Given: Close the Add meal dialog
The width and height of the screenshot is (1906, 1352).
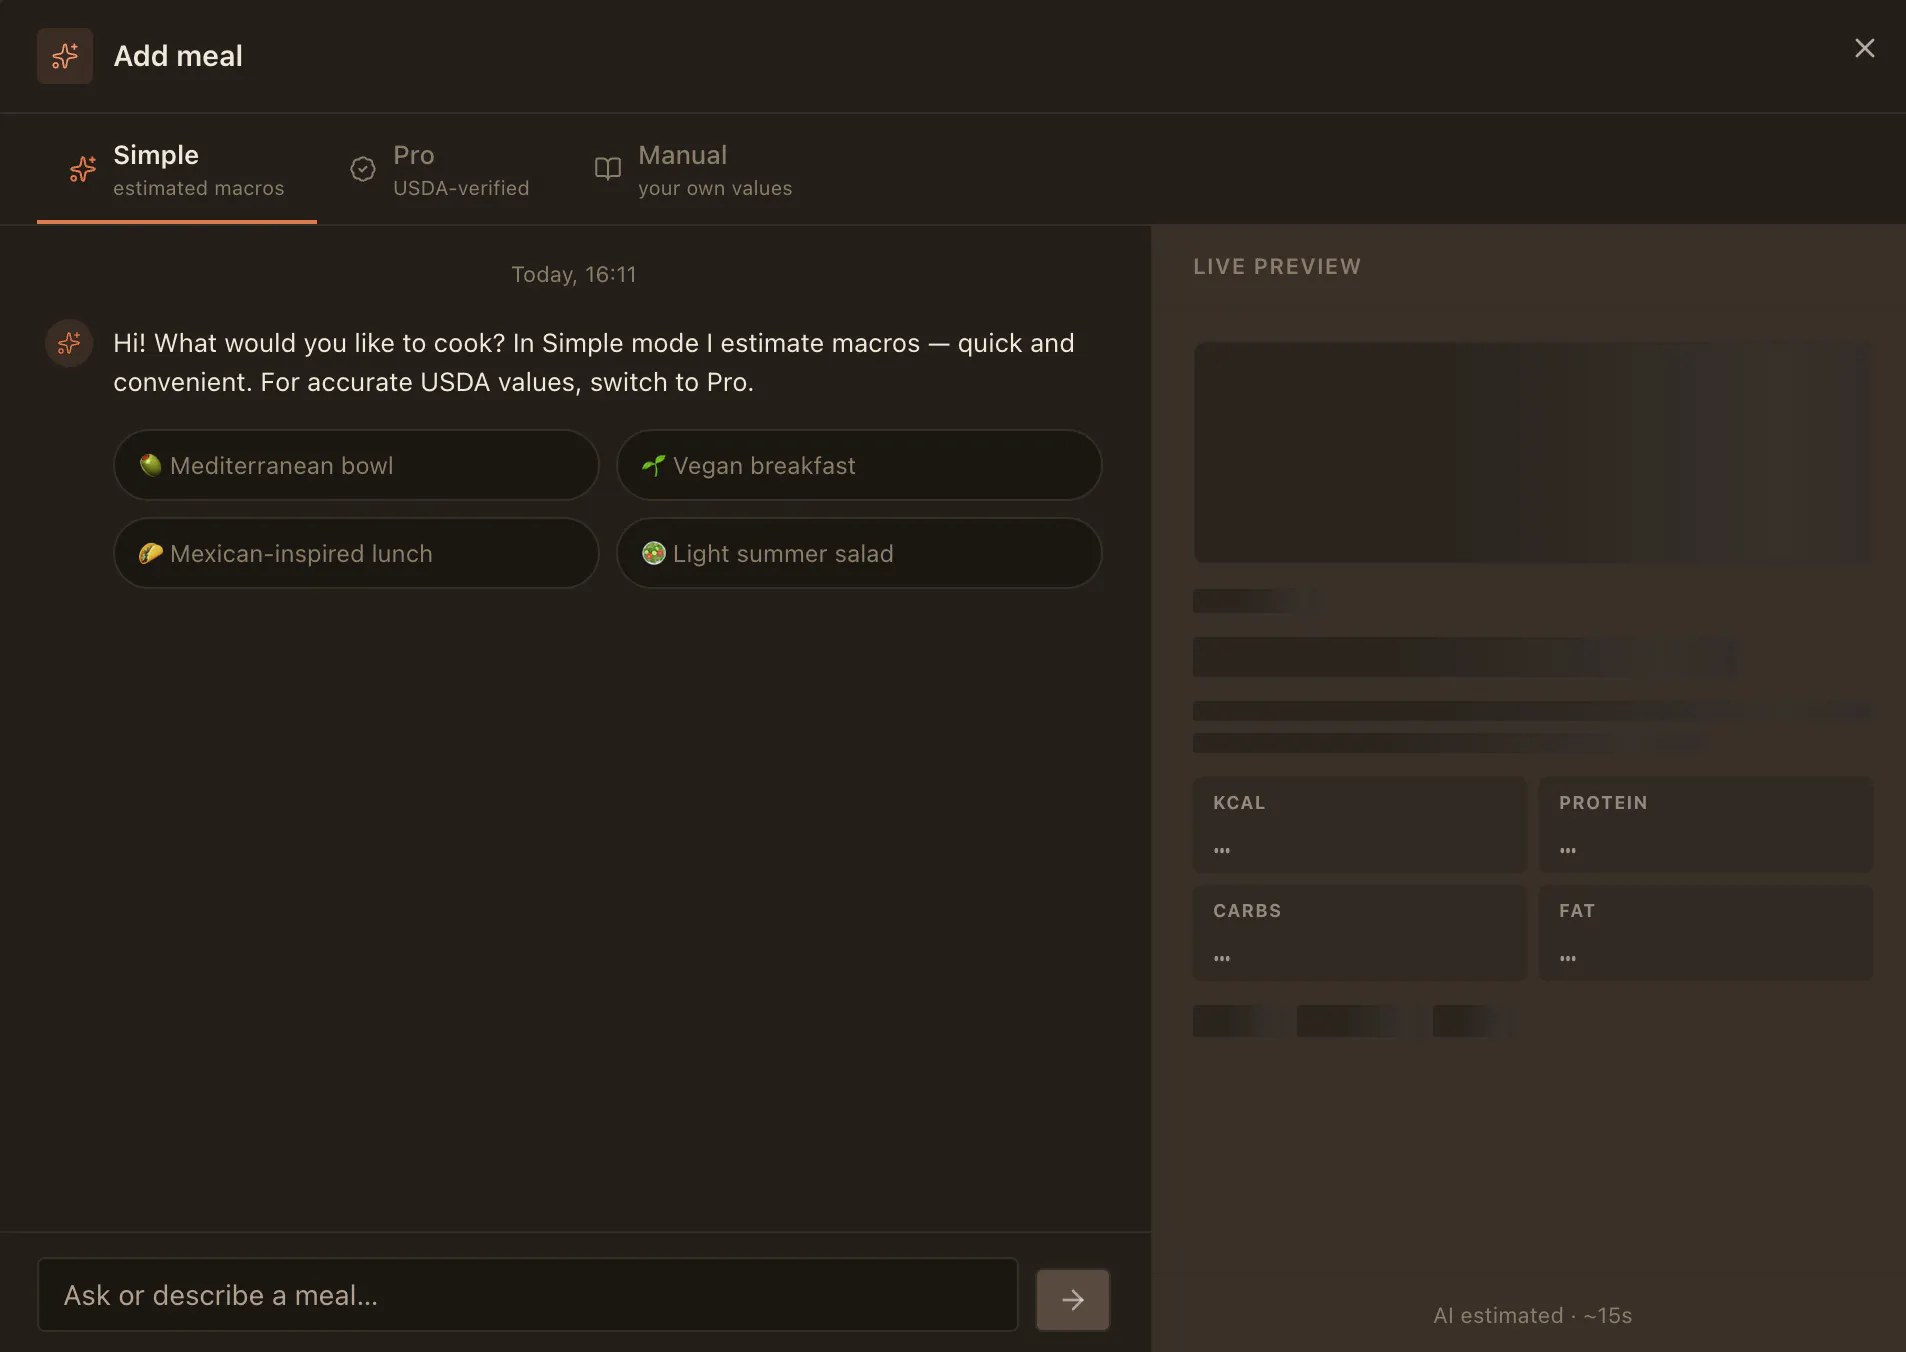Looking at the screenshot, I should point(1864,48).
